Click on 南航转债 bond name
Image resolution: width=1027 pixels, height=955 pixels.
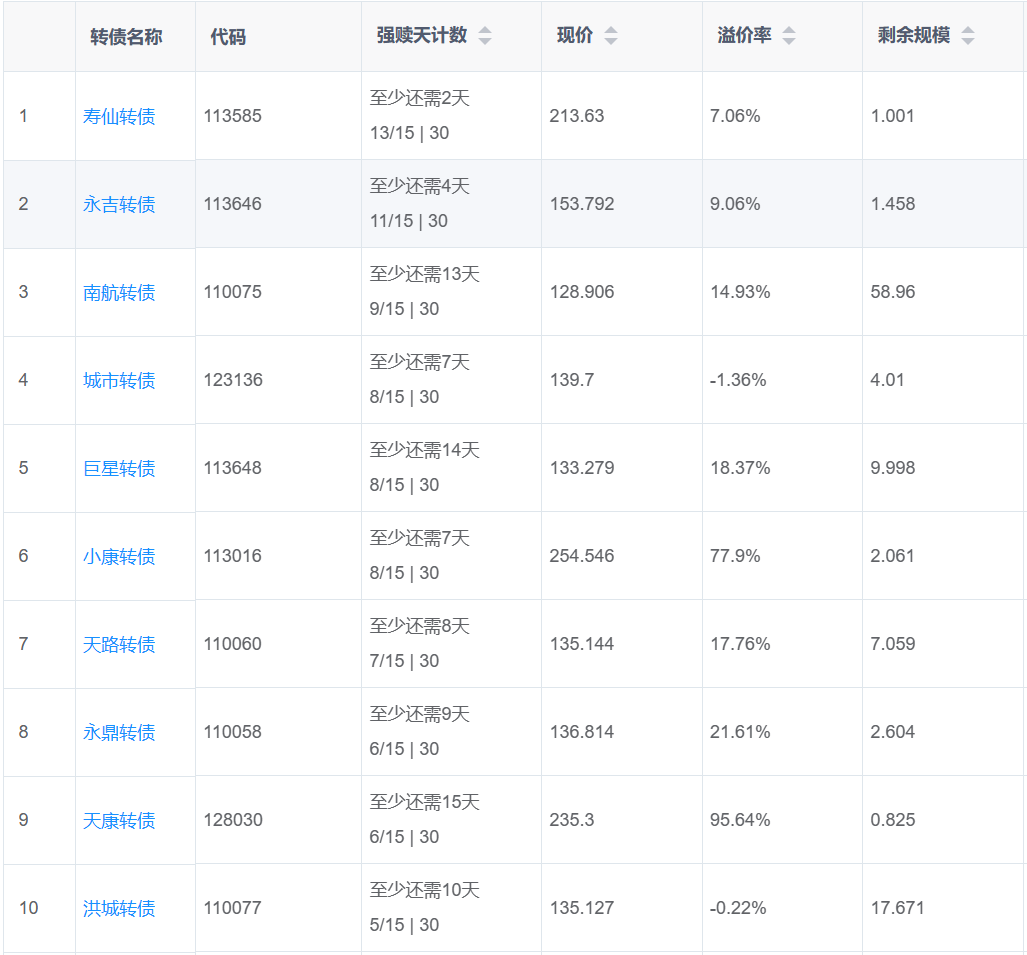pyautogui.click(x=119, y=293)
